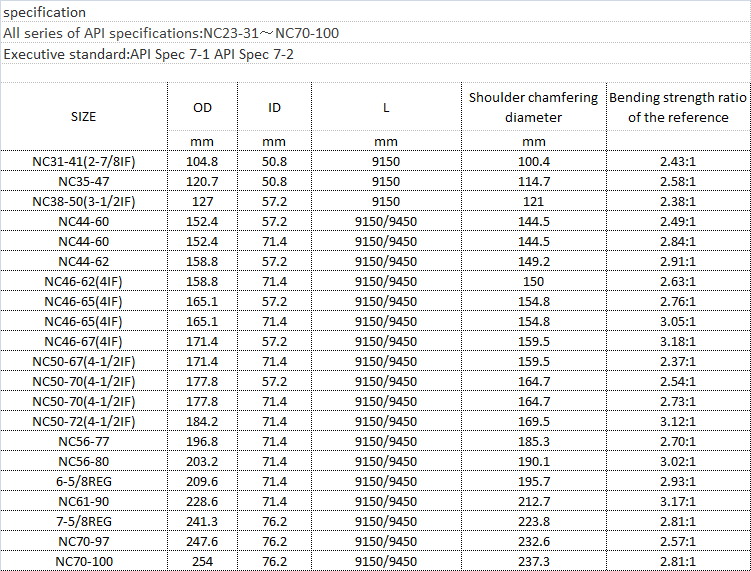Click the ratio 2.43:1 cell
This screenshot has width=751, height=571.
678,161
